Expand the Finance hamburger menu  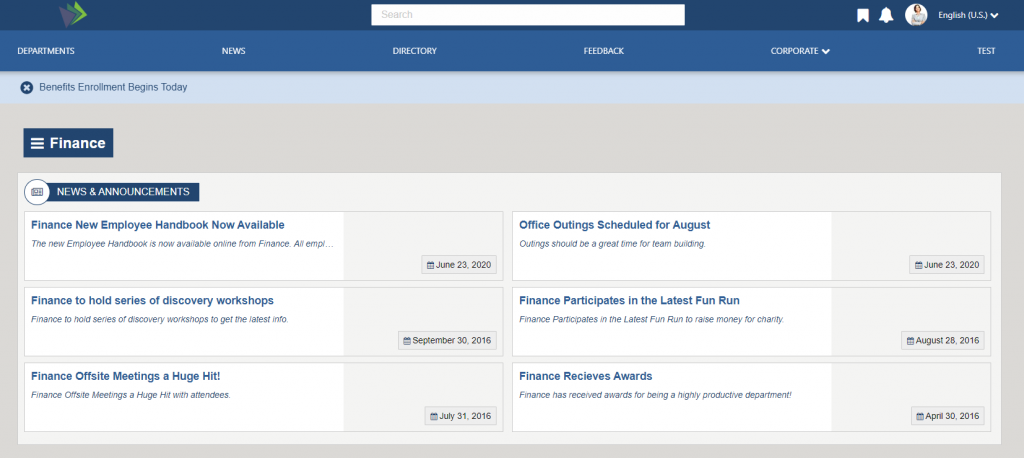pos(38,143)
